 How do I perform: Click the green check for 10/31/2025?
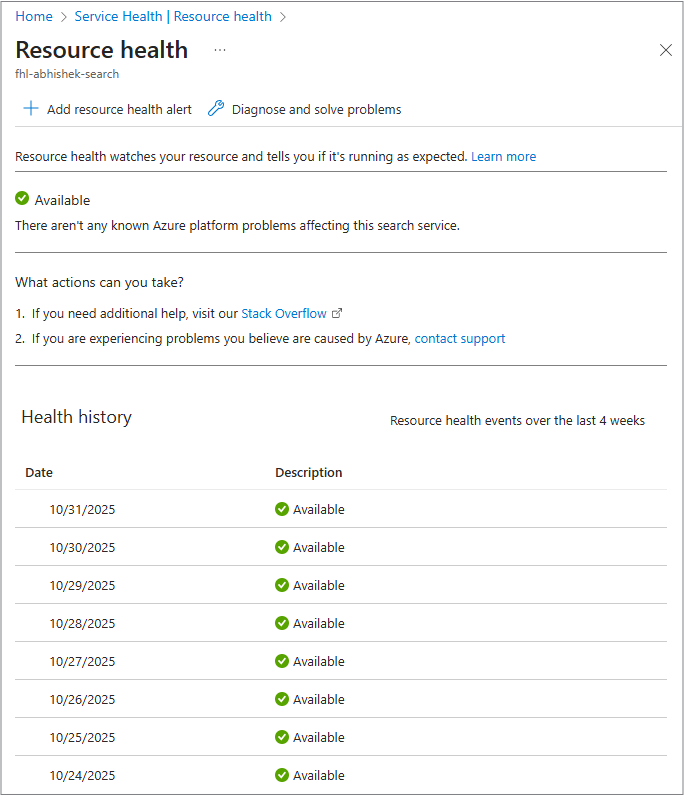(282, 509)
